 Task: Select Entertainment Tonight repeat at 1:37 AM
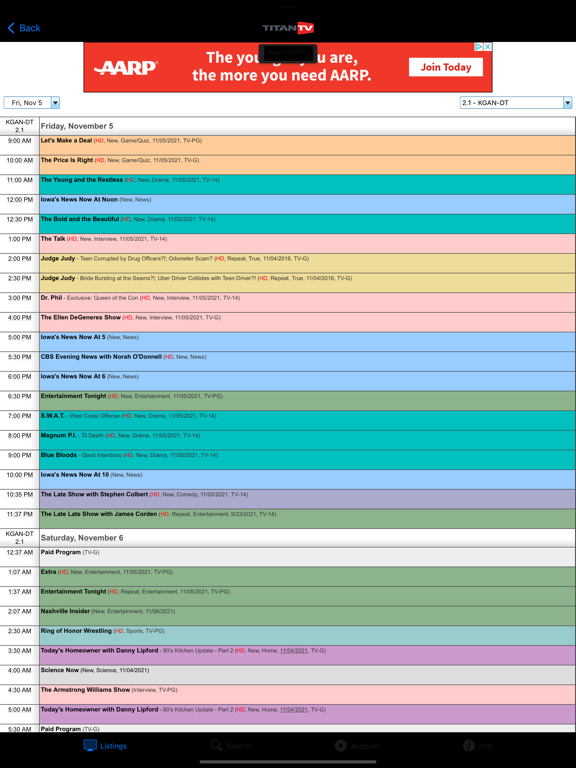(x=307, y=596)
